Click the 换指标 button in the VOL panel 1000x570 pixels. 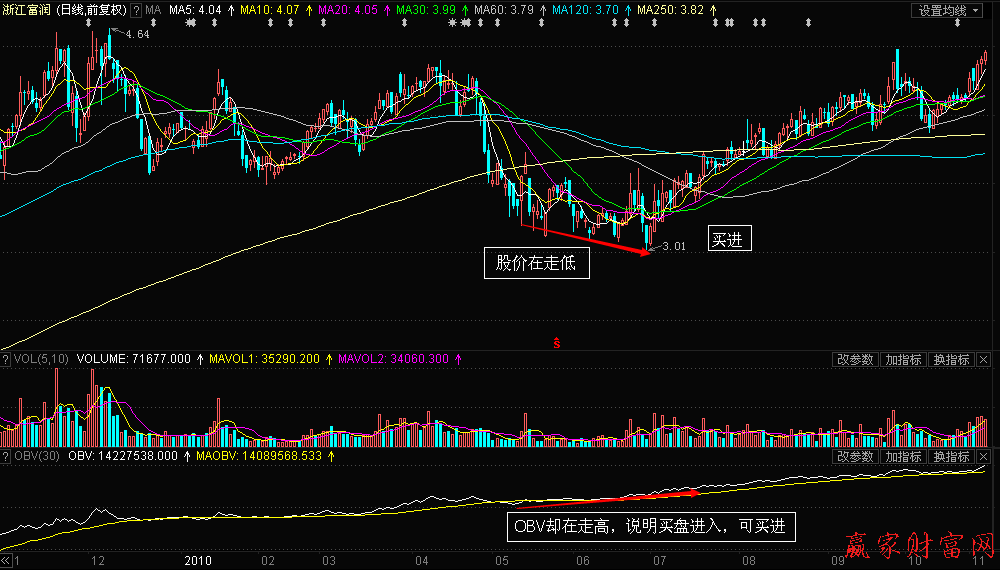pos(951,360)
